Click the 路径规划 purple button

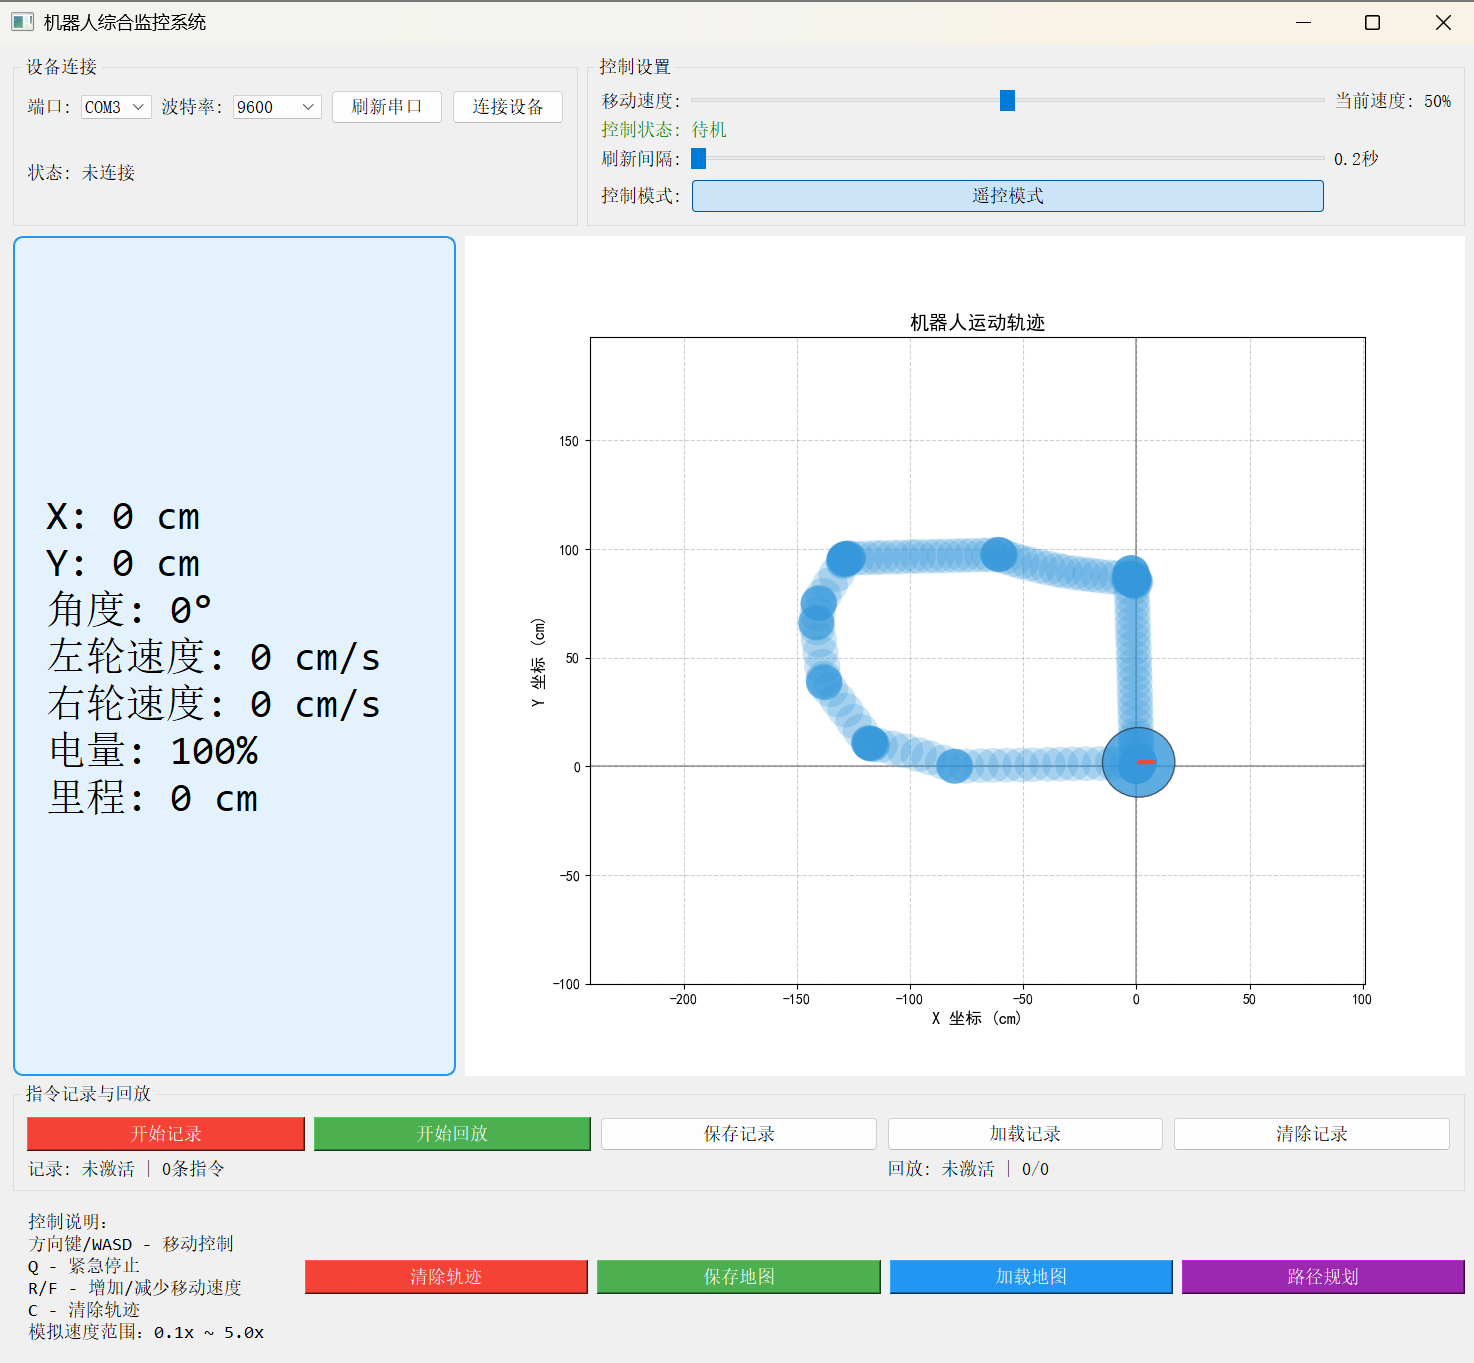pyautogui.click(x=1323, y=1277)
